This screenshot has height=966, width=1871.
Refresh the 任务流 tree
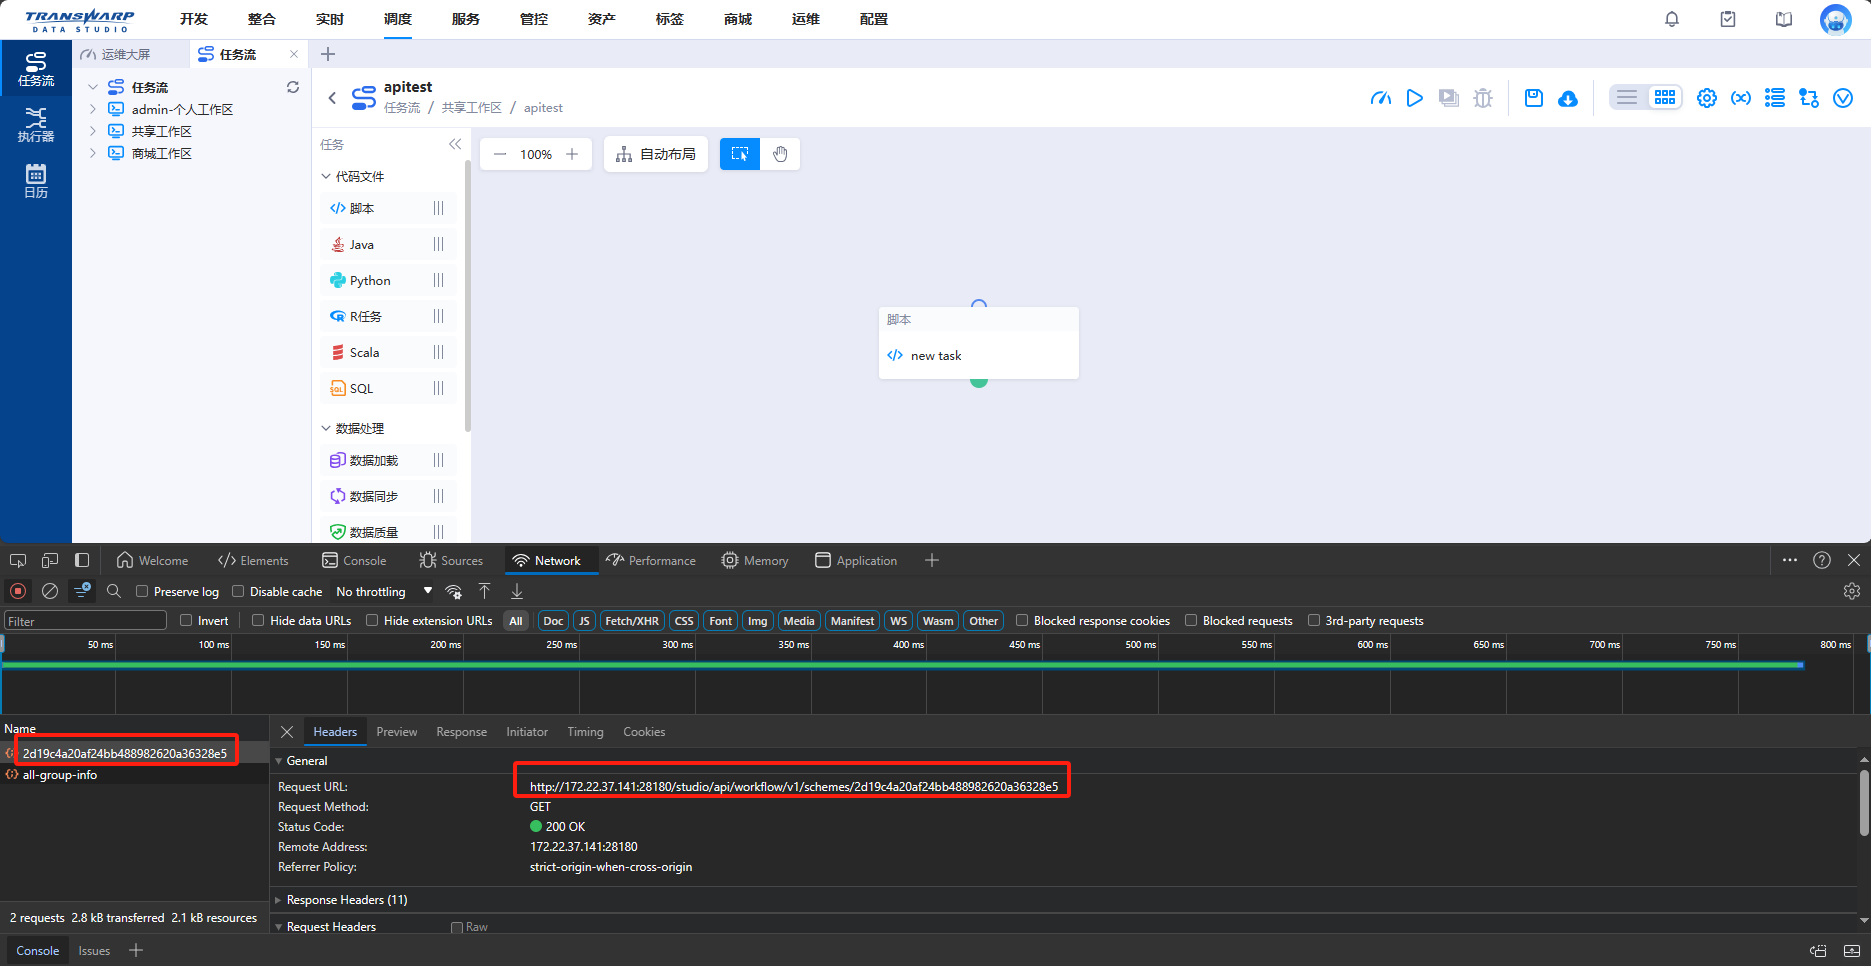coord(293,87)
